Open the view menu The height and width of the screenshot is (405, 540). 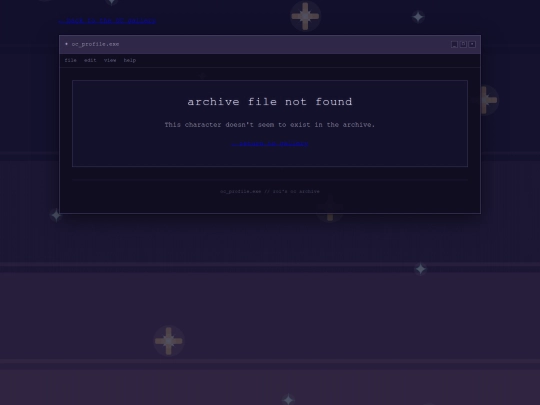click(110, 60)
